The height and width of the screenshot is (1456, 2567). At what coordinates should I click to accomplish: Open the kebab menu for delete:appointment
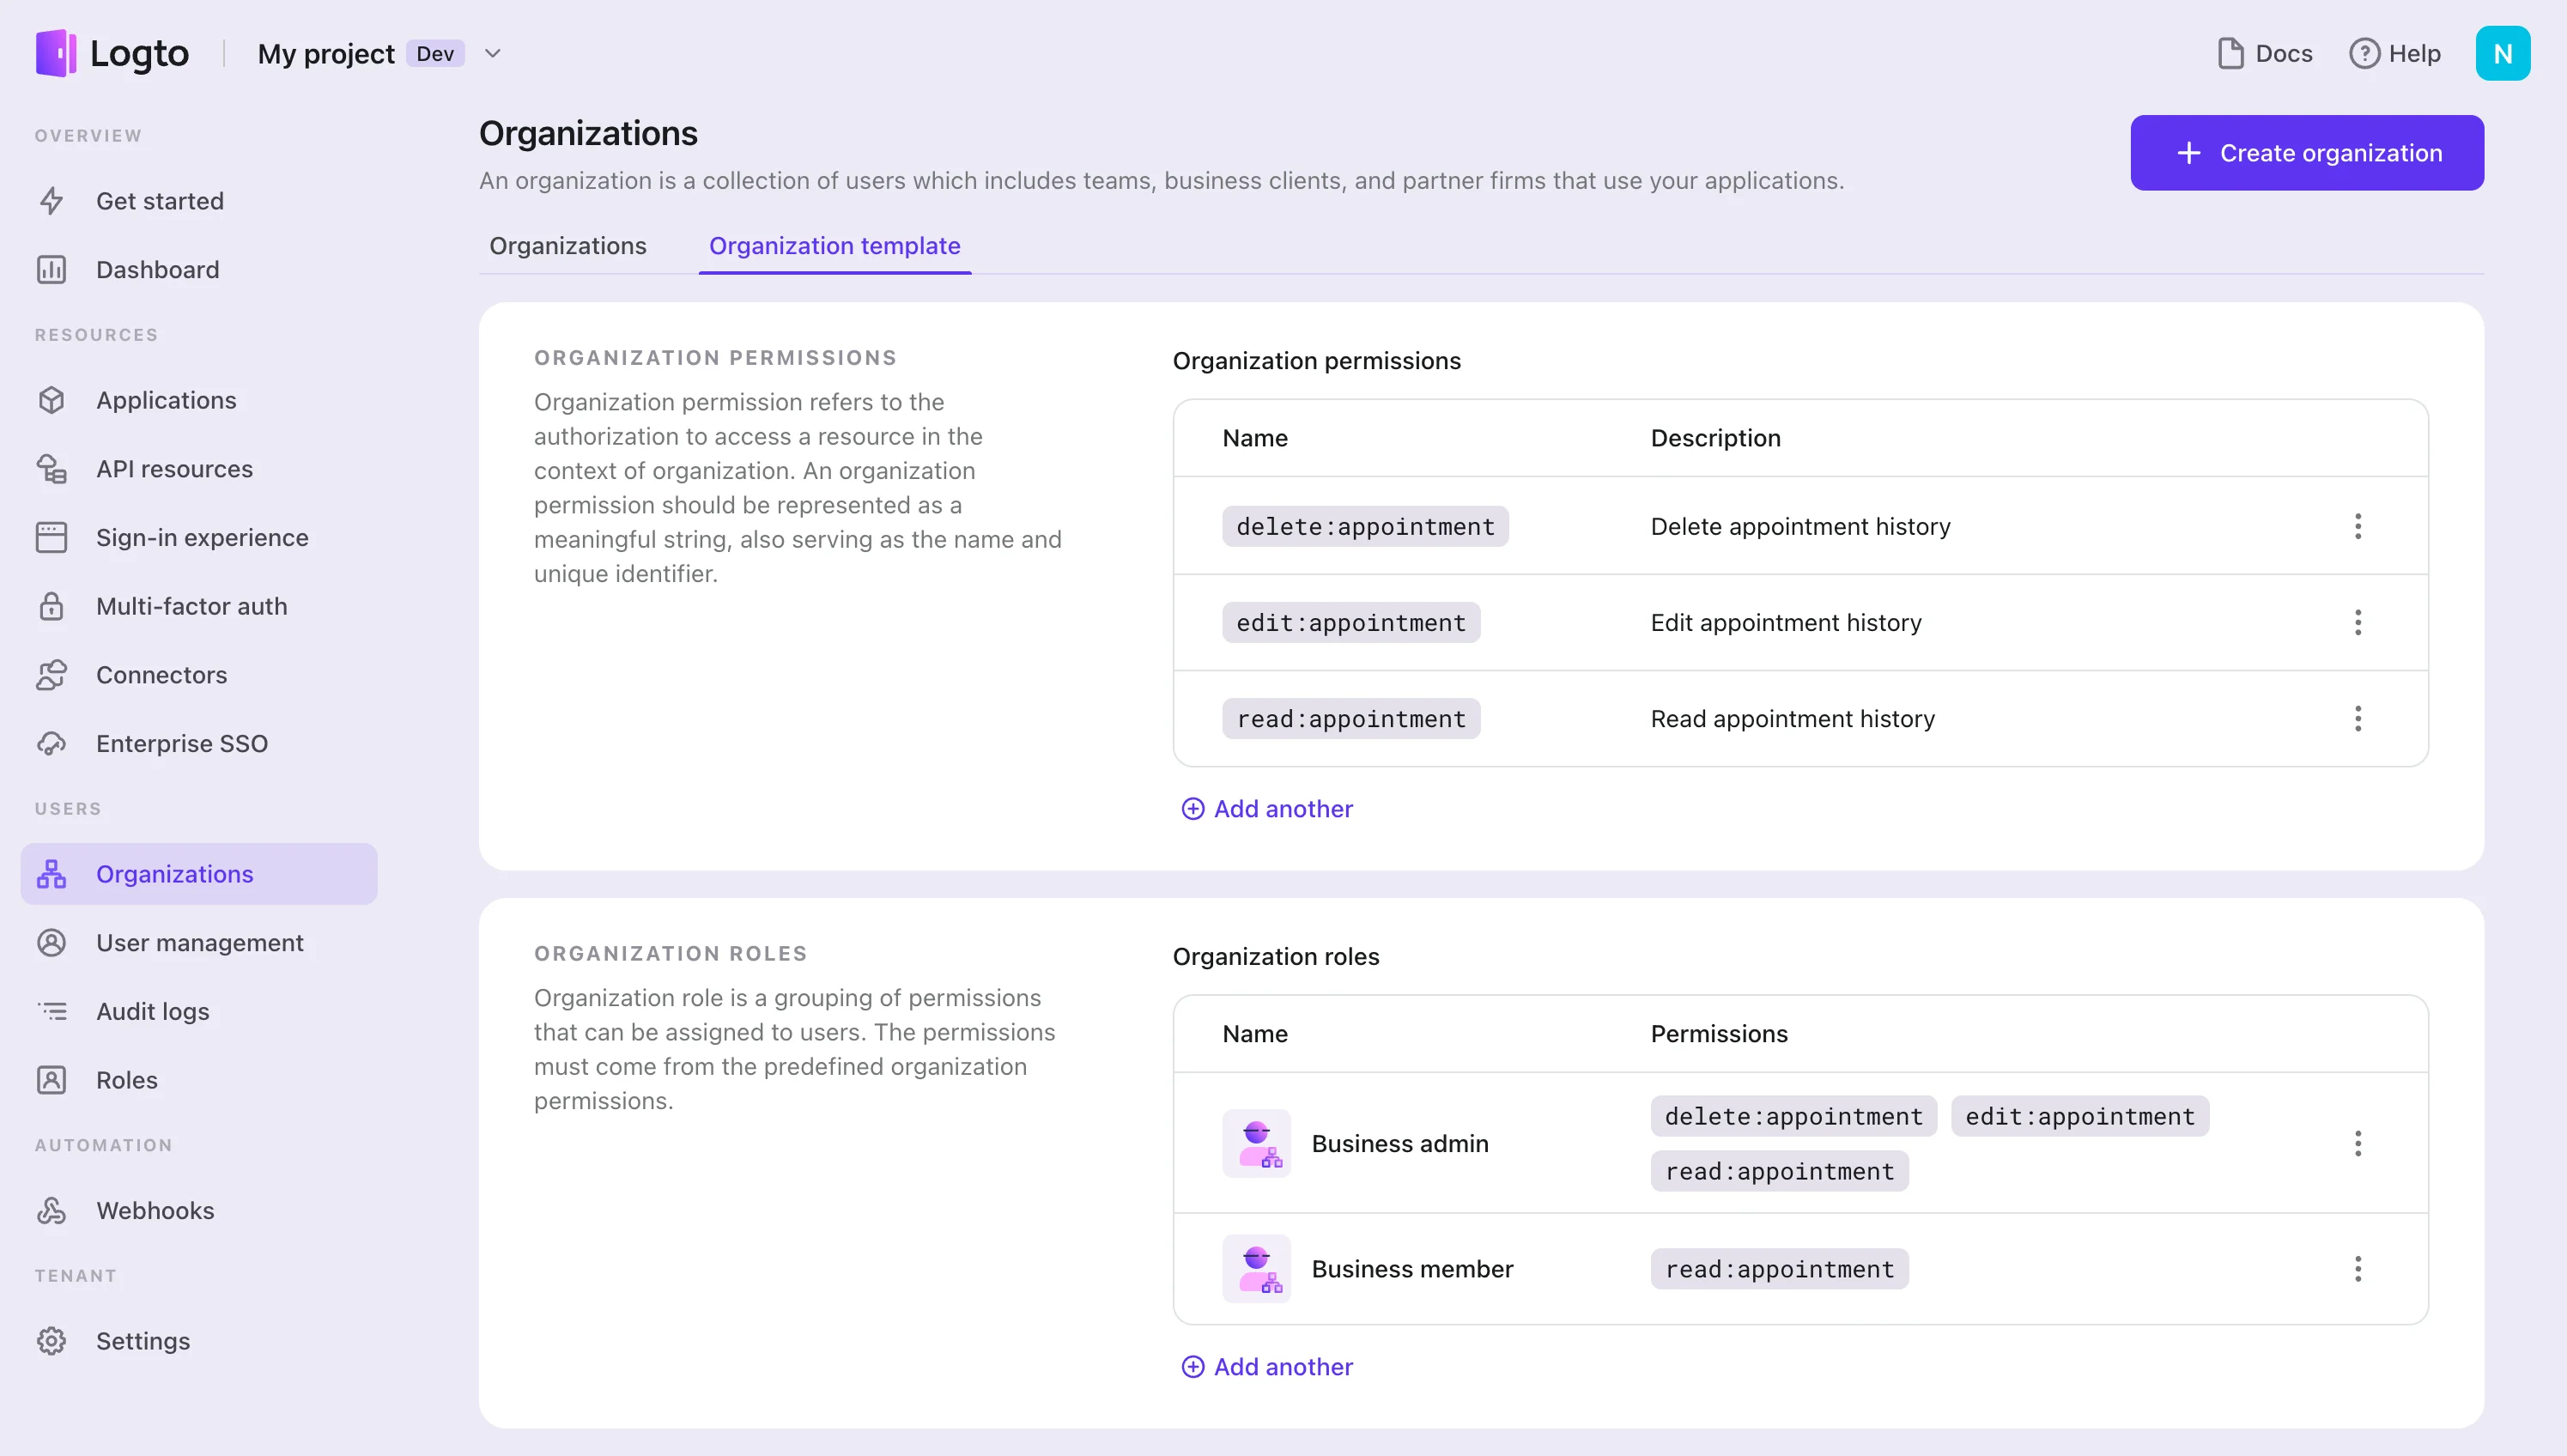click(x=2357, y=526)
